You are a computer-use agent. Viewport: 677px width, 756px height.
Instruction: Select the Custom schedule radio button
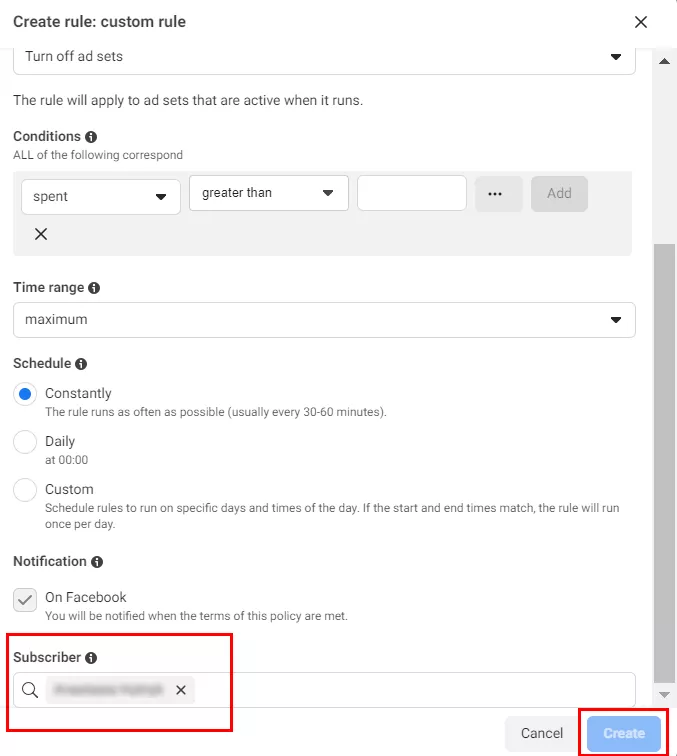coord(25,490)
